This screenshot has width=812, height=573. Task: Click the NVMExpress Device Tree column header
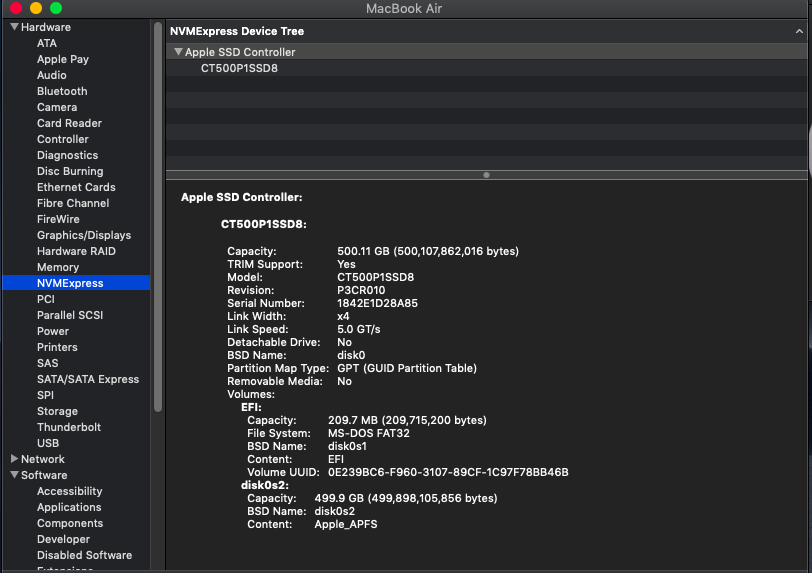(x=237, y=32)
